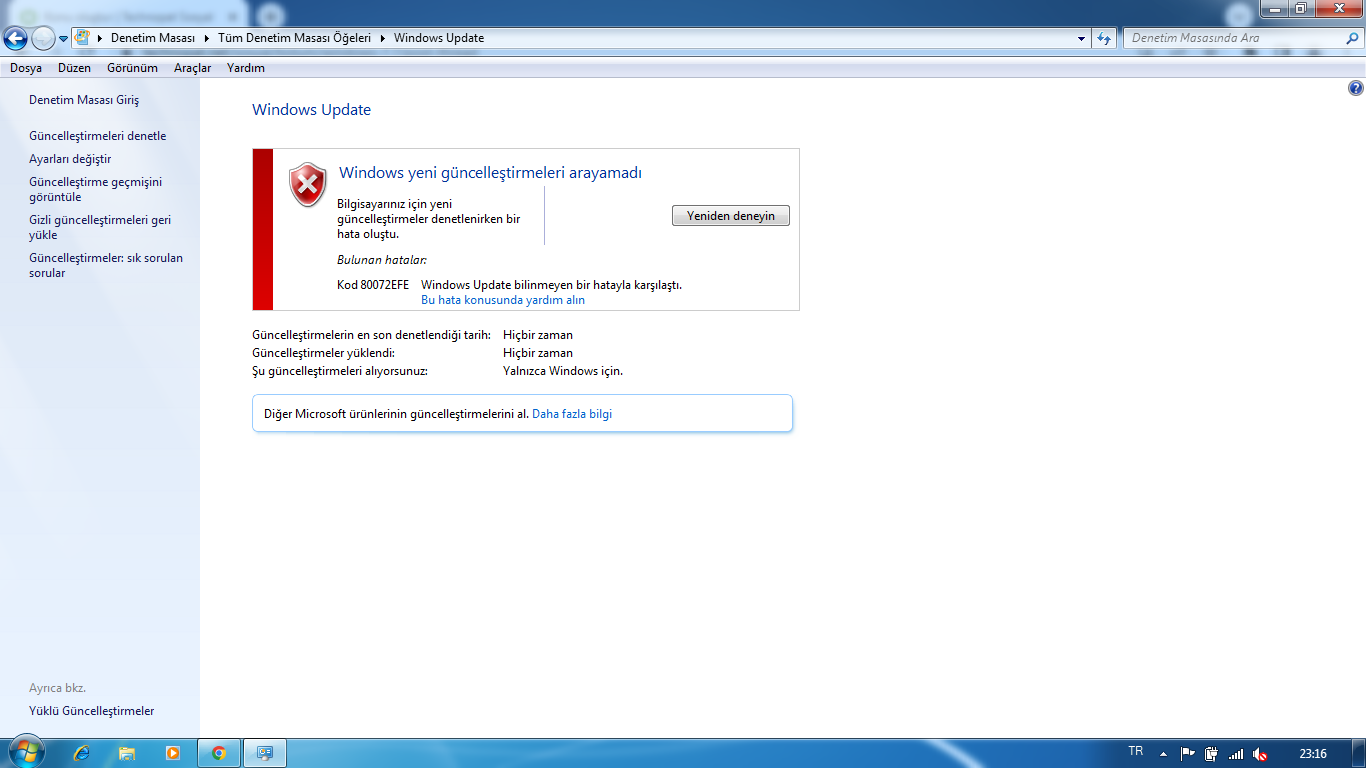
Task: Show hidden tray icons arrow
Action: [x=1163, y=754]
